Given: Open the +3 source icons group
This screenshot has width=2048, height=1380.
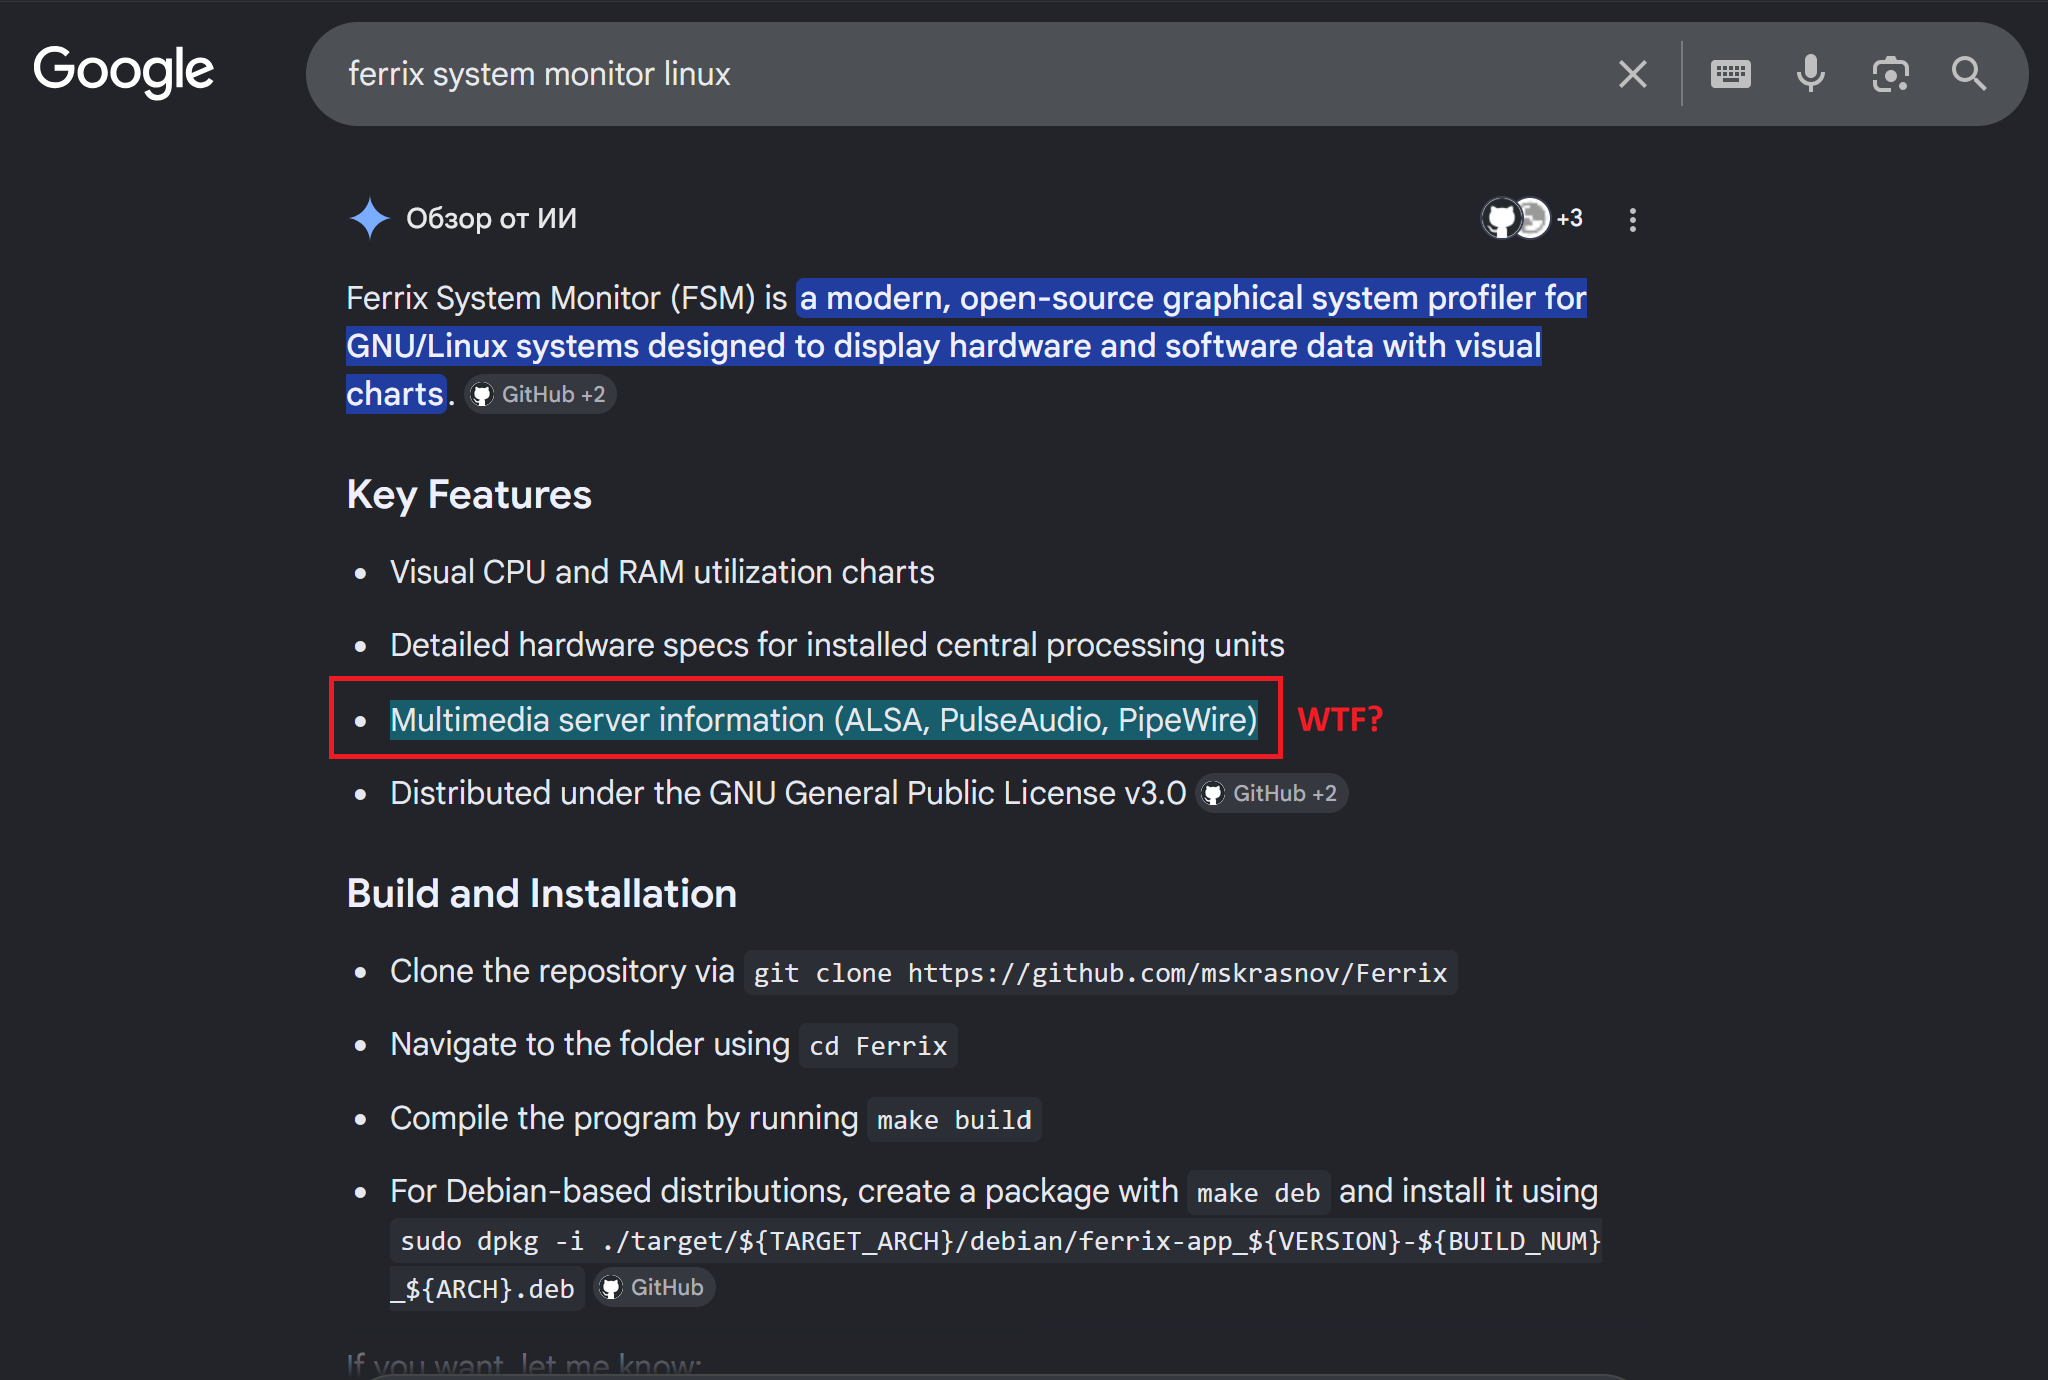Looking at the screenshot, I should coord(1532,218).
